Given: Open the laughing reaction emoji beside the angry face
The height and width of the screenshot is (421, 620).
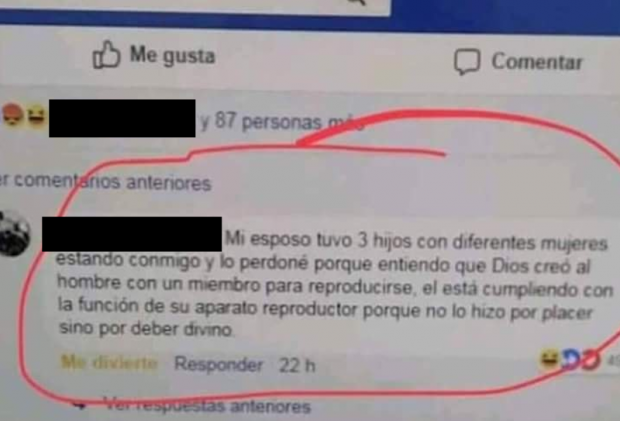Looking at the screenshot, I should click(x=36, y=116).
